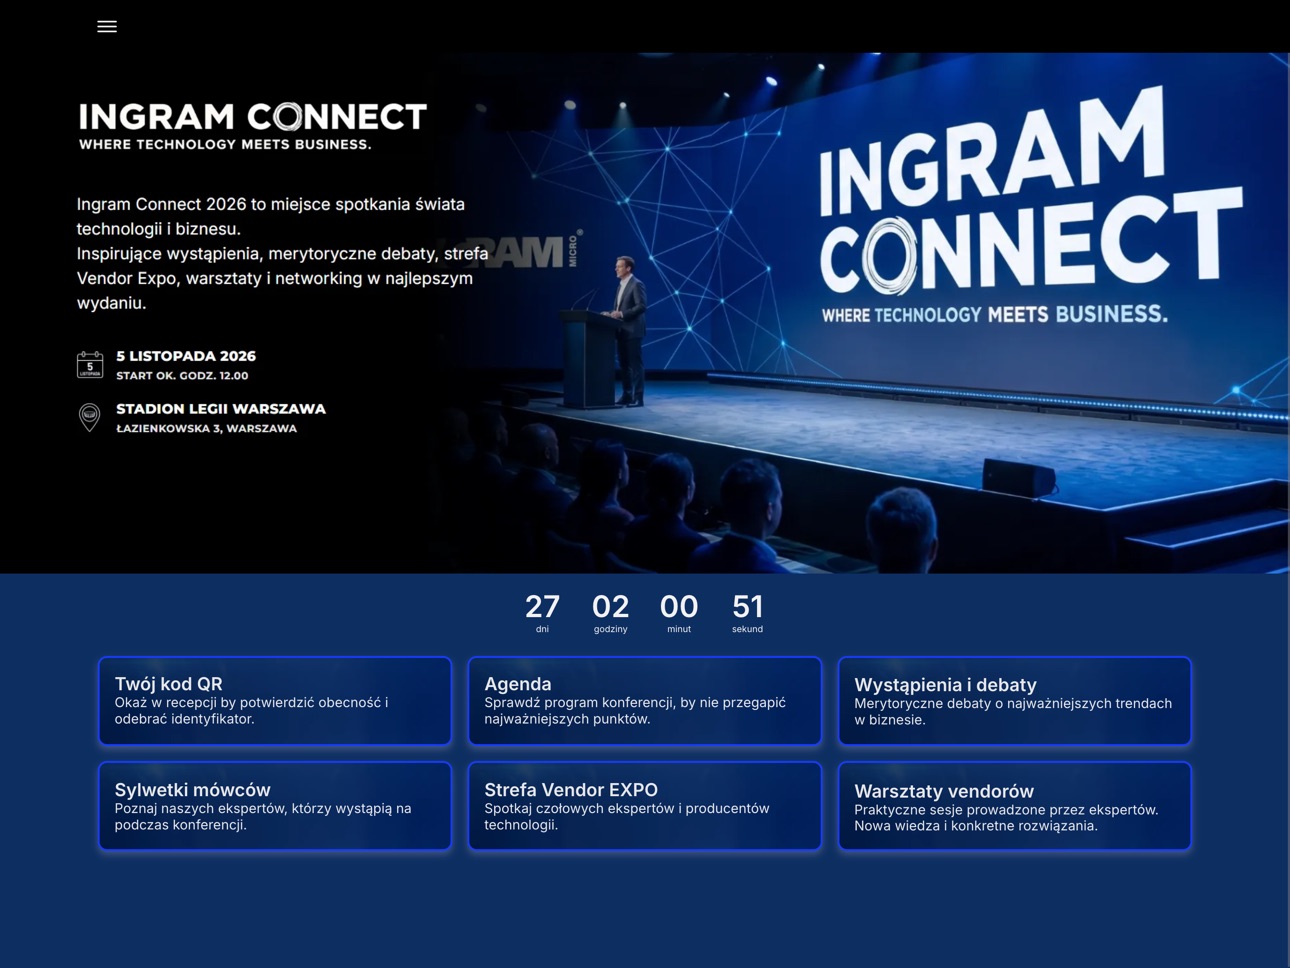
Task: Click the WHERE TECHNOLOGY MEETS BUSINESS tagline under left logo
Action: point(225,145)
